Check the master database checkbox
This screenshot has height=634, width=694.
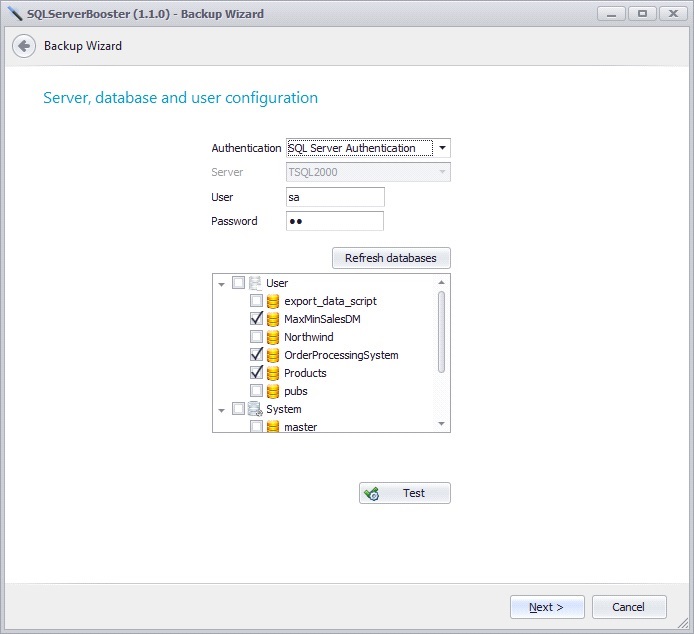pyautogui.click(x=256, y=426)
